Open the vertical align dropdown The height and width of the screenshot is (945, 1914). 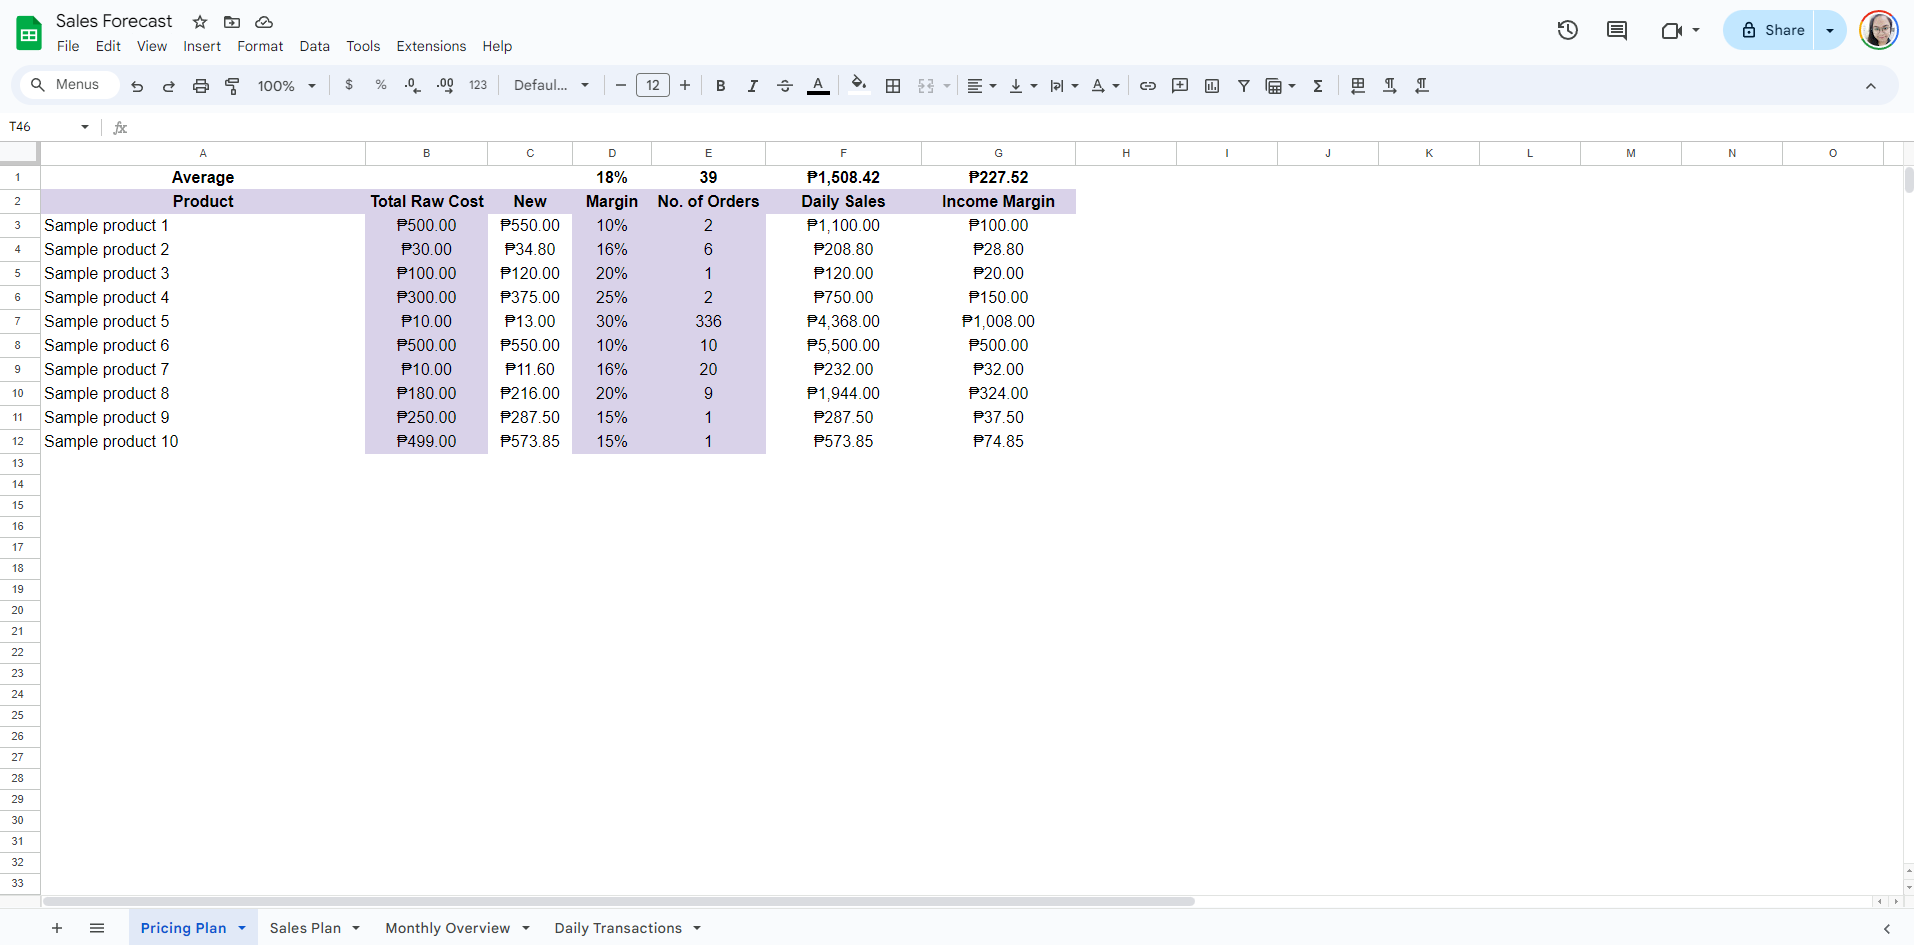click(x=1023, y=86)
